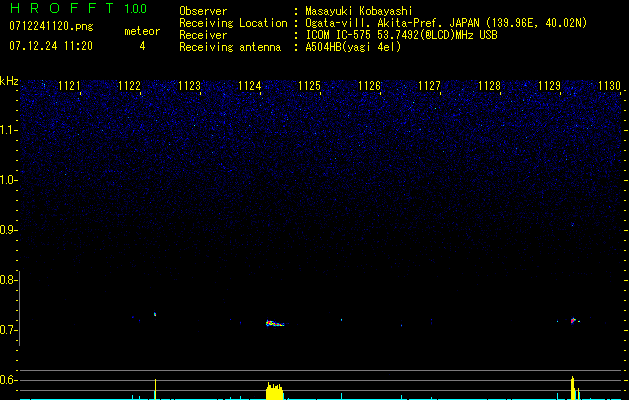Image resolution: width=629 pixels, height=400 pixels.
Task: Click the date stamp 07.12.24 11:20
Action: tap(51, 46)
